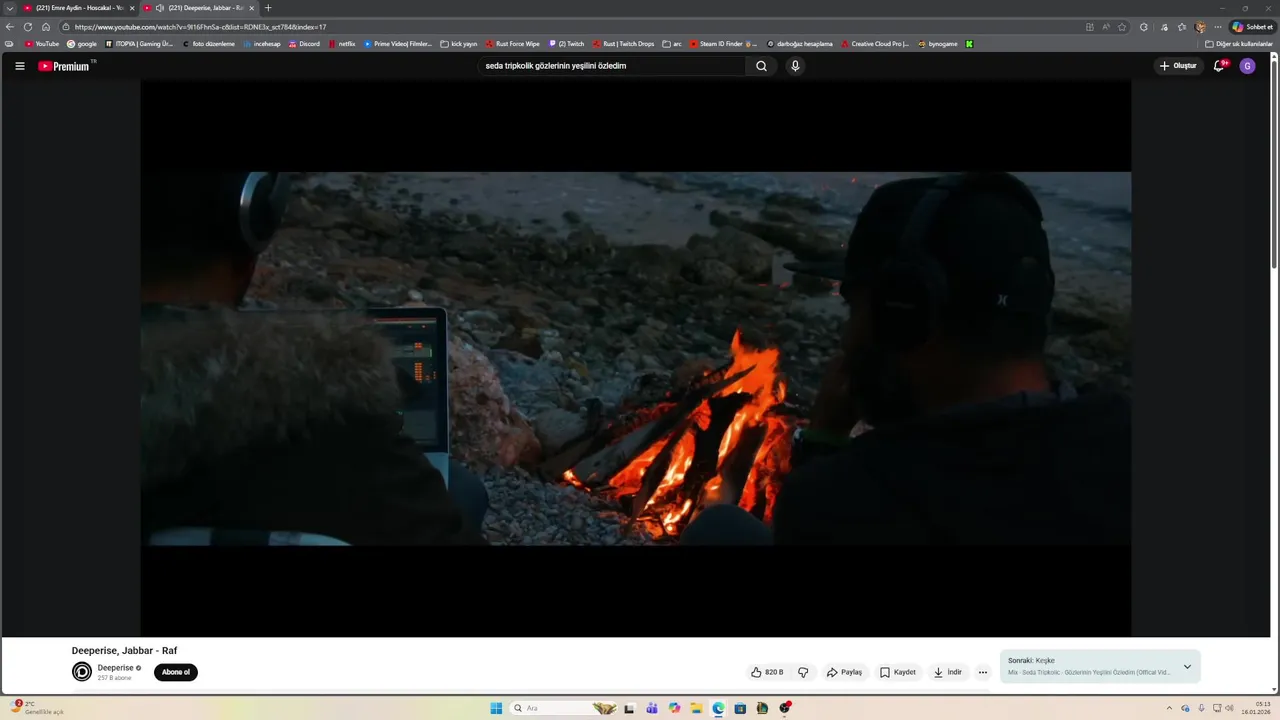This screenshot has height=720, width=1280.
Task: Open browser settings and more menu
Action: [1218, 27]
